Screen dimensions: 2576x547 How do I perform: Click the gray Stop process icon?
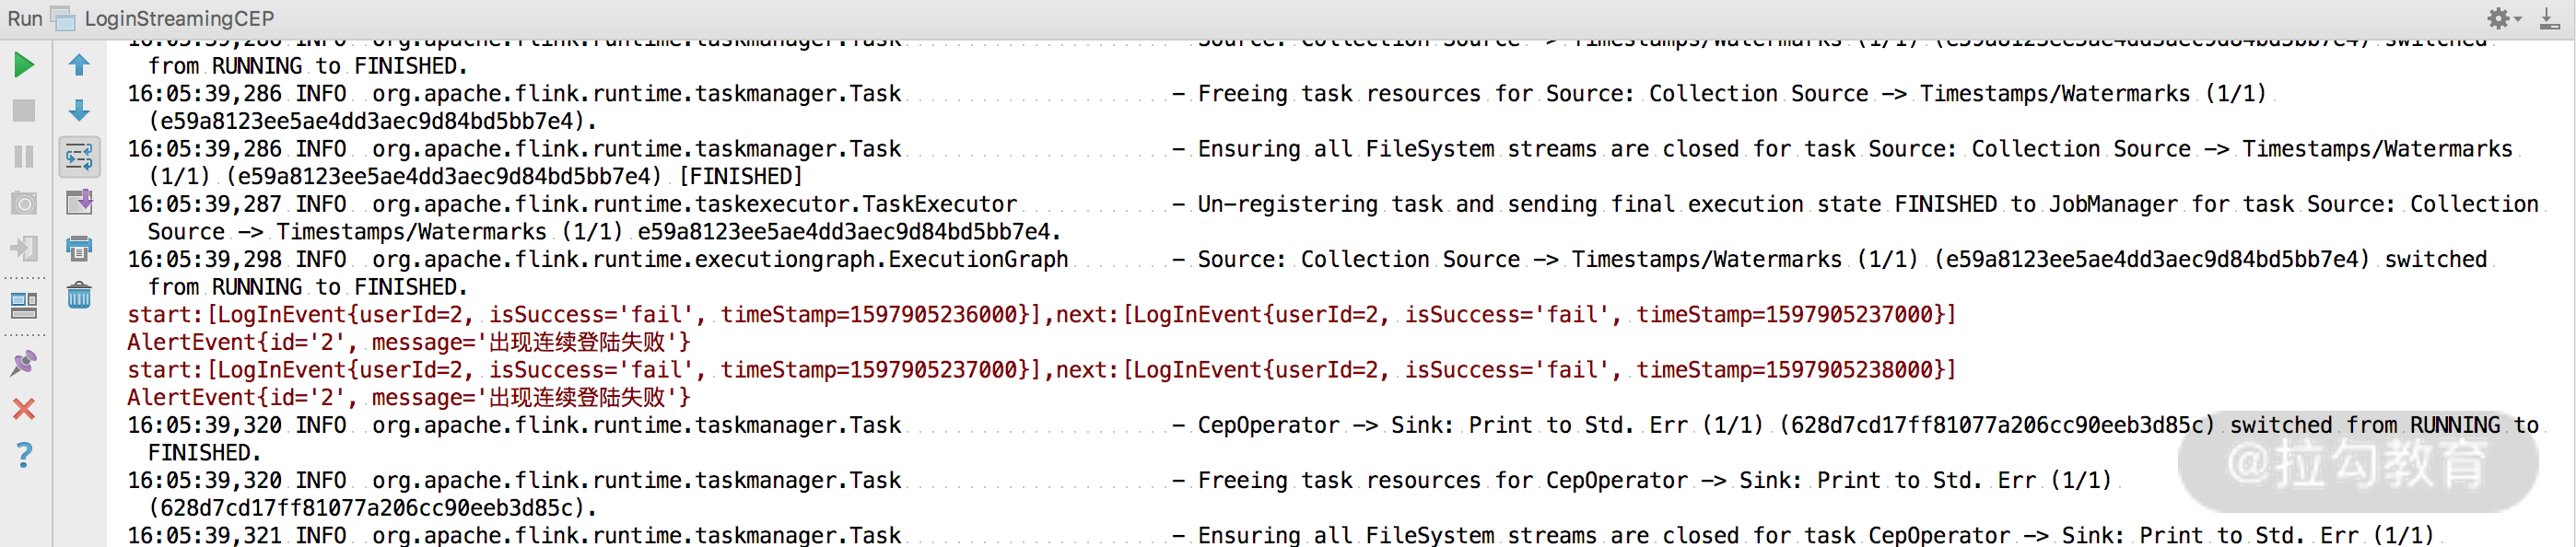(x=24, y=111)
